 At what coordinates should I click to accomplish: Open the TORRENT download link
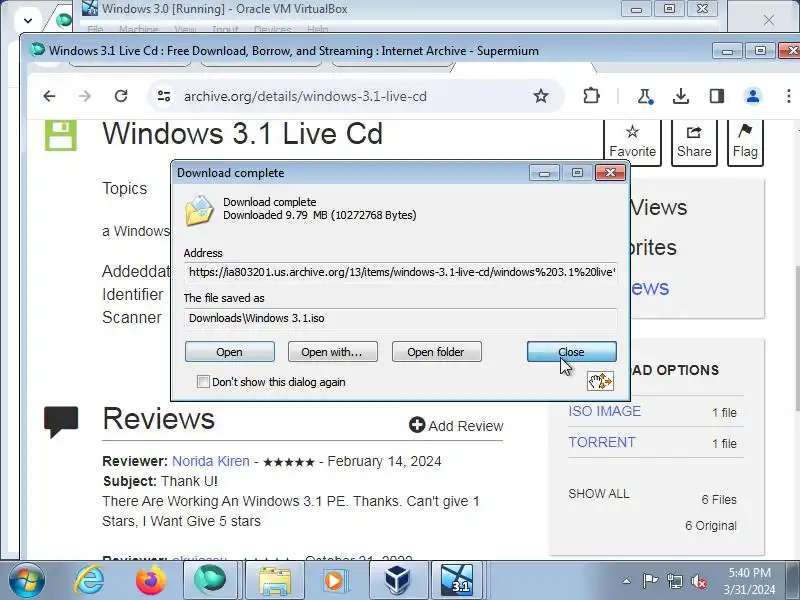602,442
